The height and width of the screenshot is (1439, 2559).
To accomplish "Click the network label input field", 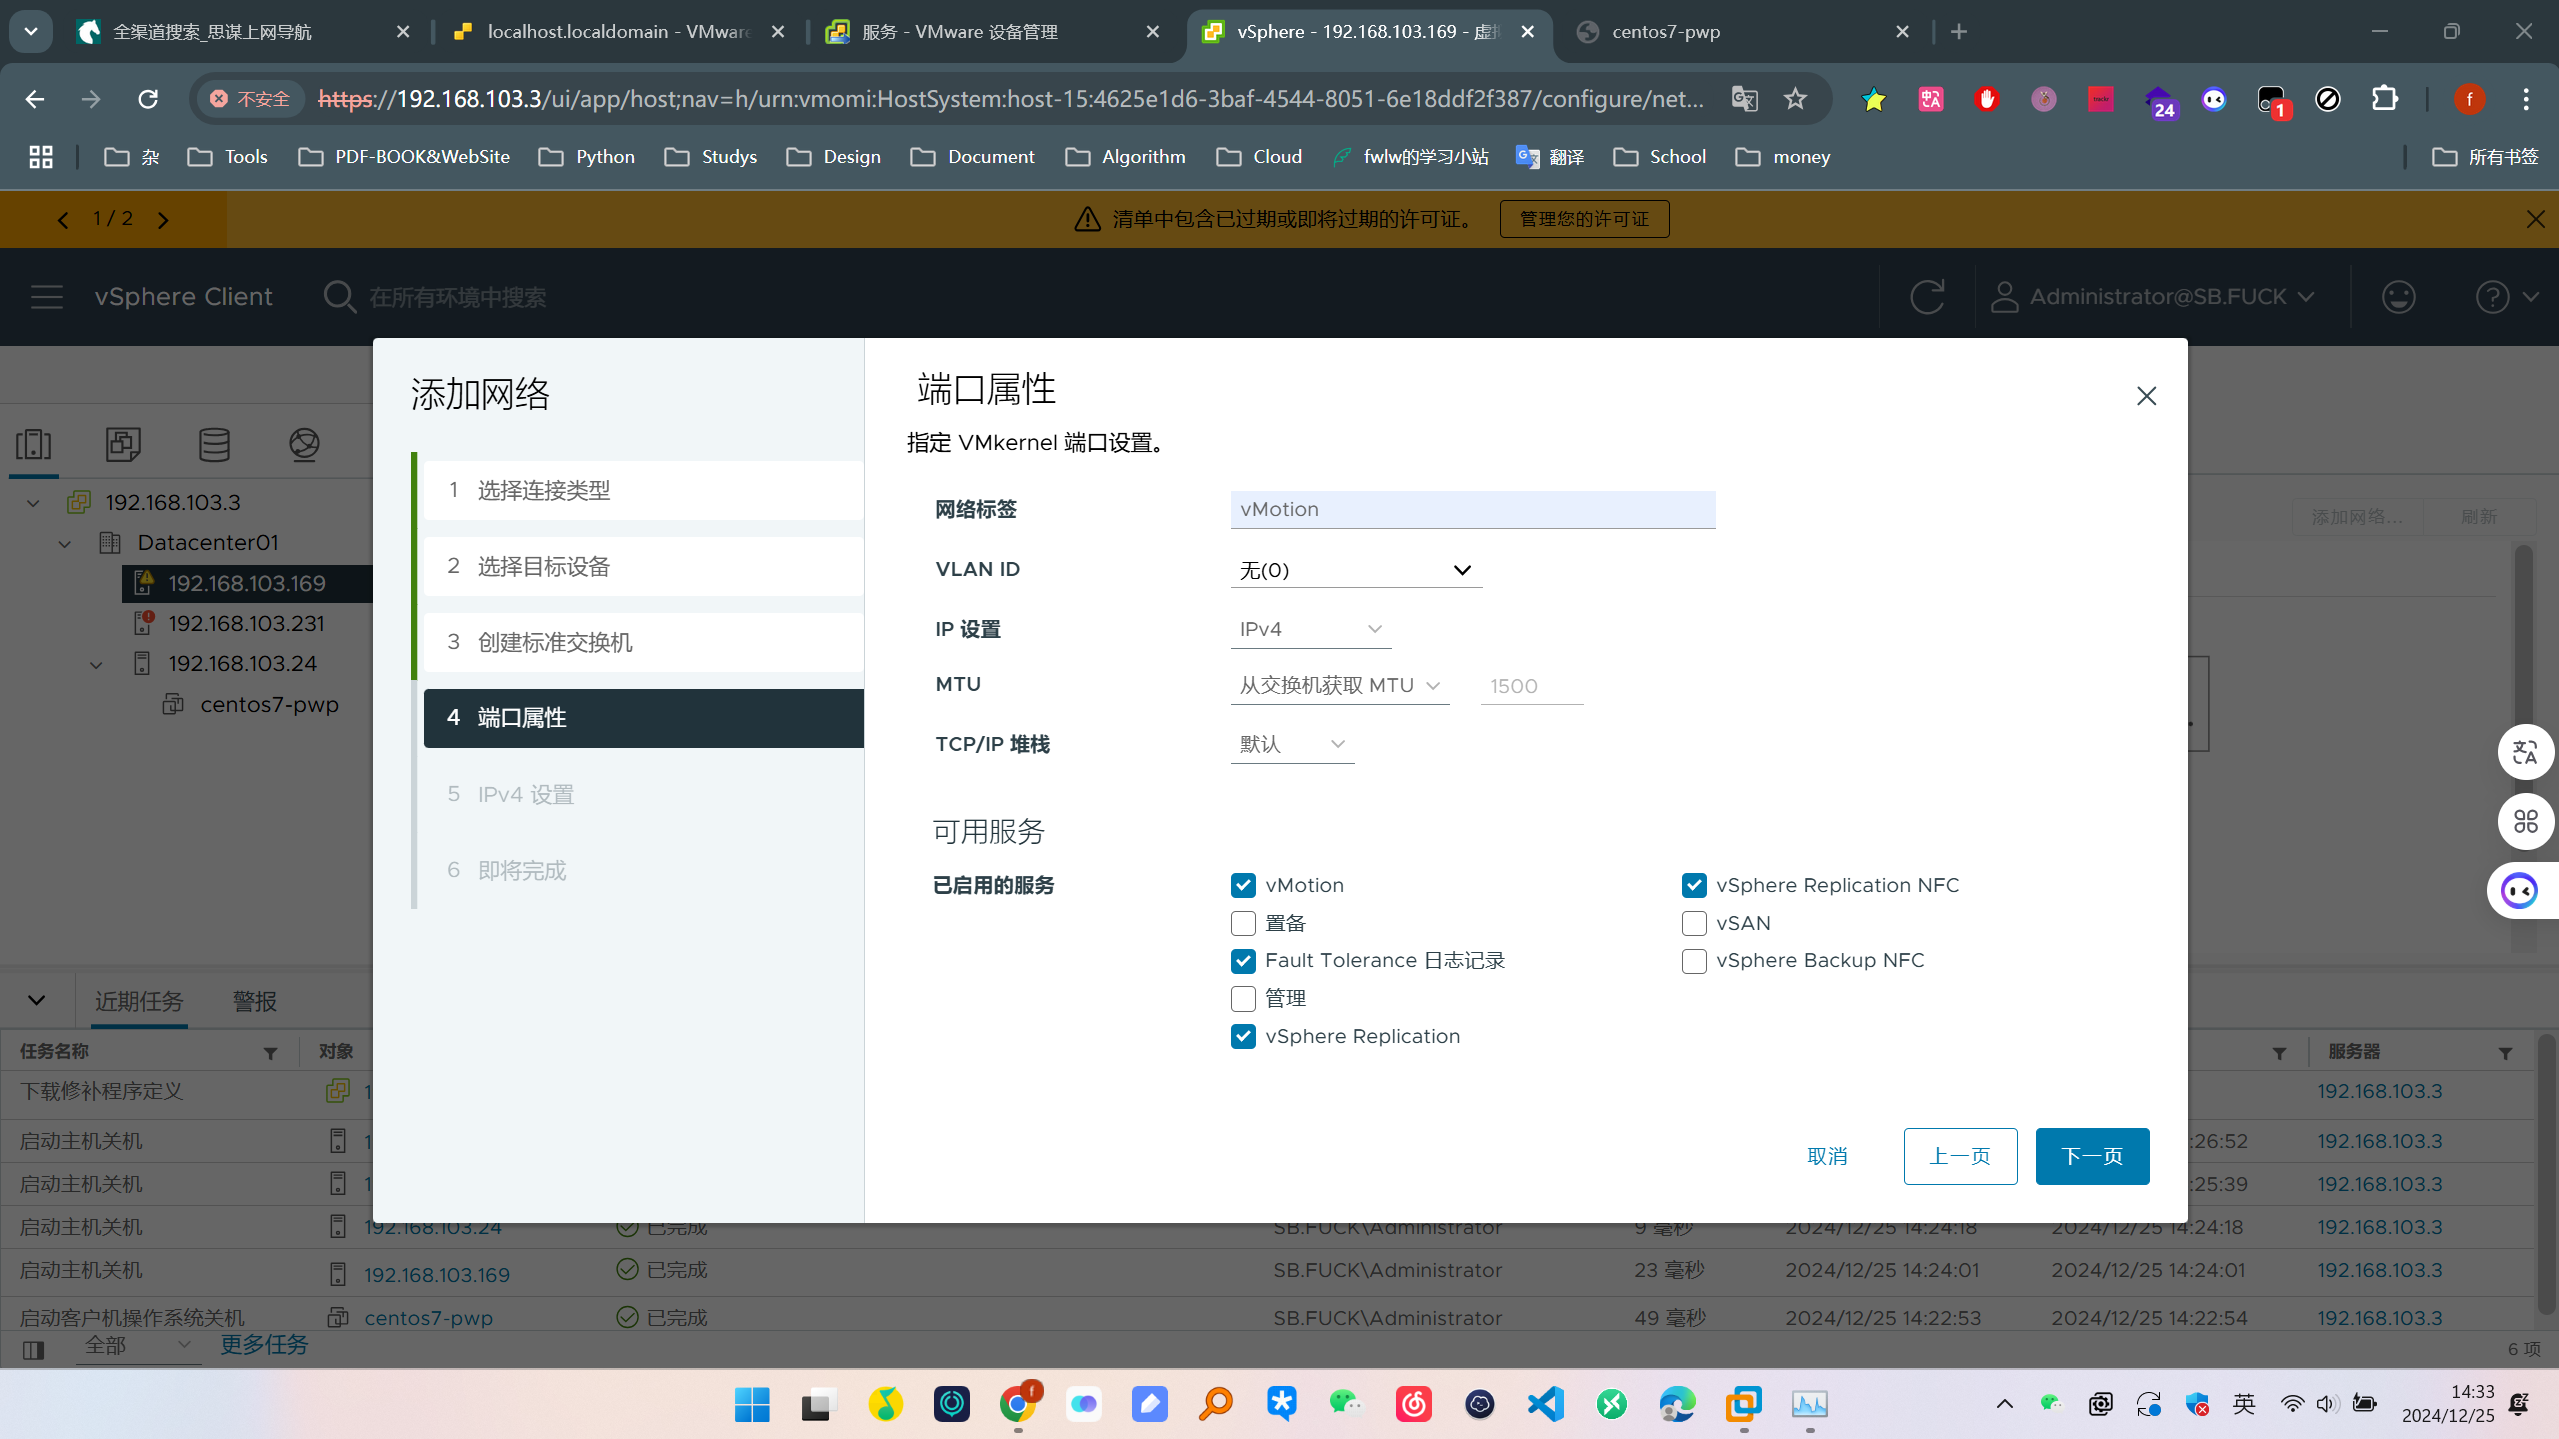I will pyautogui.click(x=1472, y=509).
